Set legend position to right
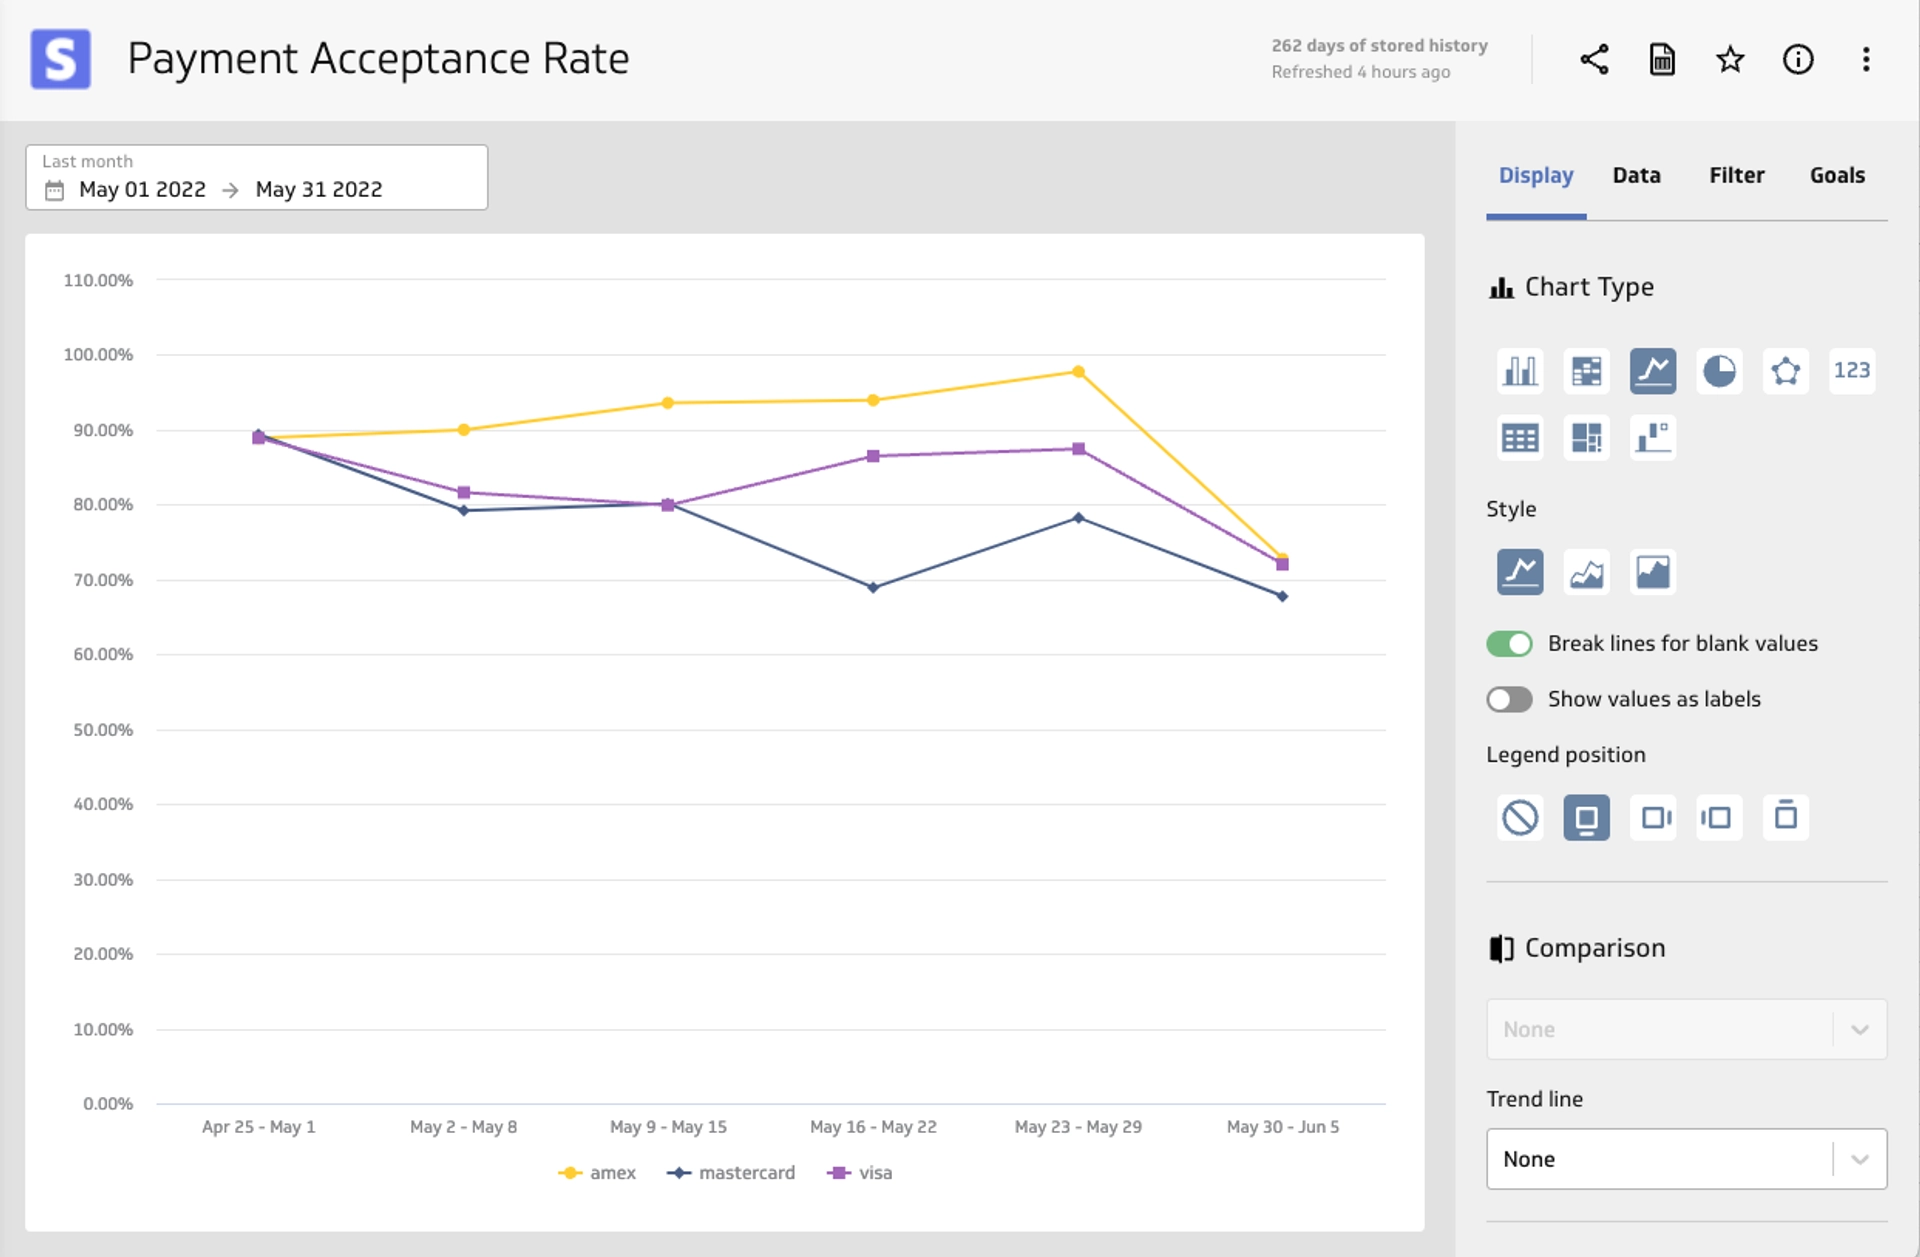The image size is (1920, 1257). point(1653,817)
